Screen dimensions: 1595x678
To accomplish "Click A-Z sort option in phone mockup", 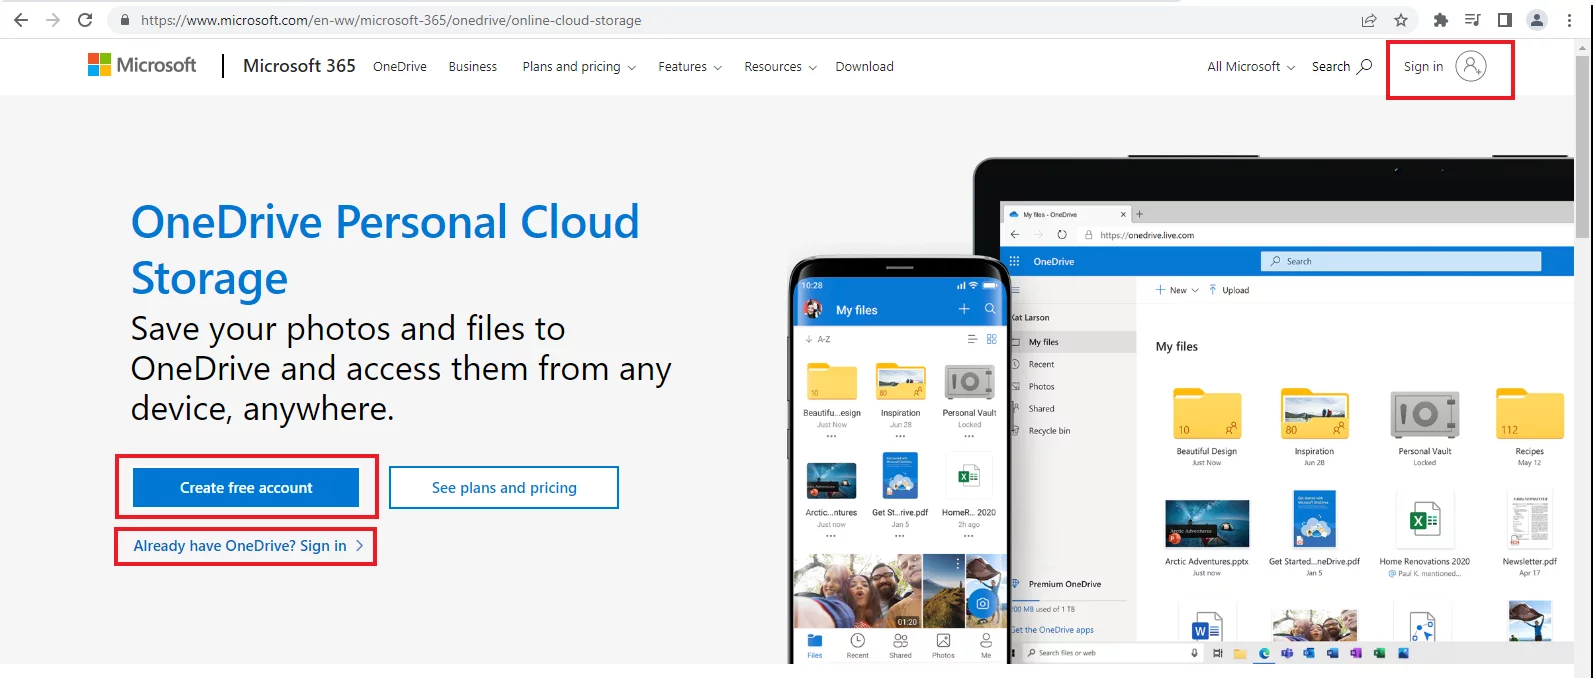I will (818, 339).
